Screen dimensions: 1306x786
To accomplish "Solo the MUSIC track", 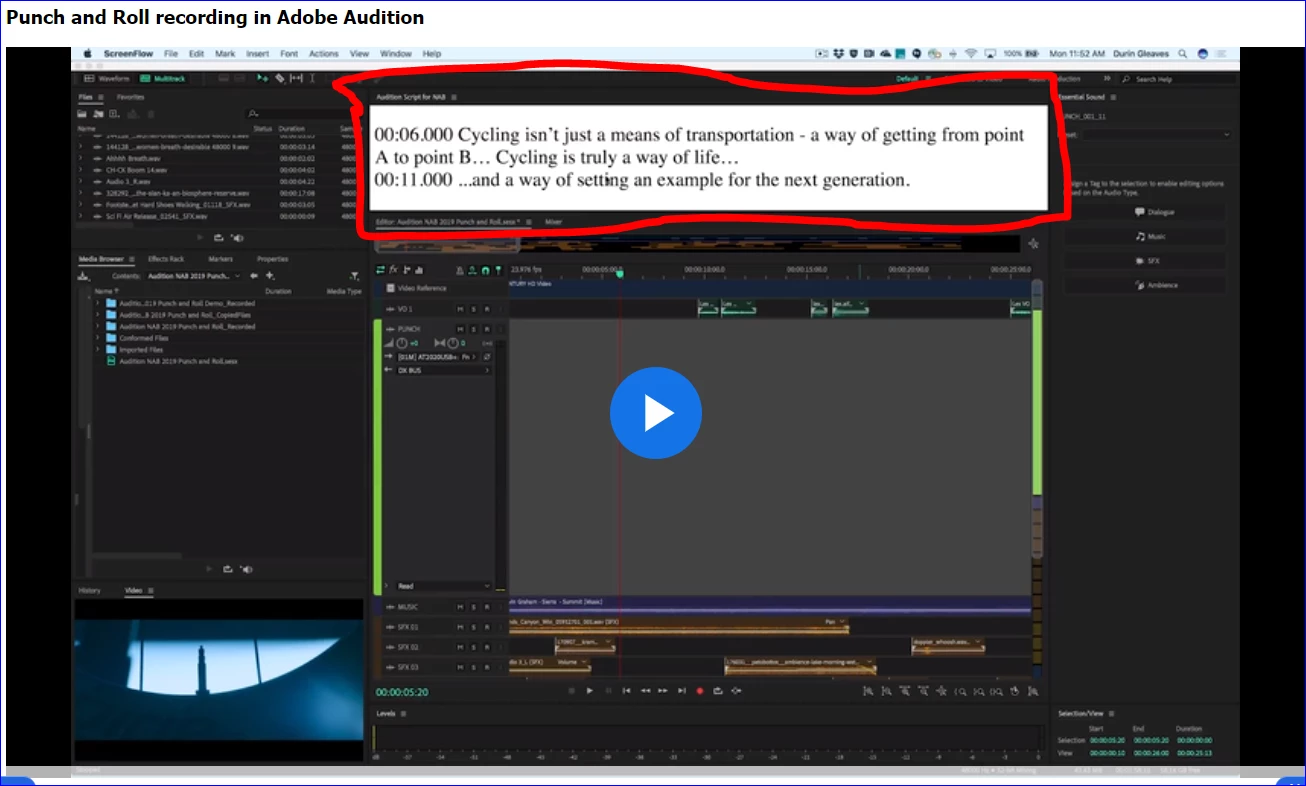I will (x=474, y=607).
